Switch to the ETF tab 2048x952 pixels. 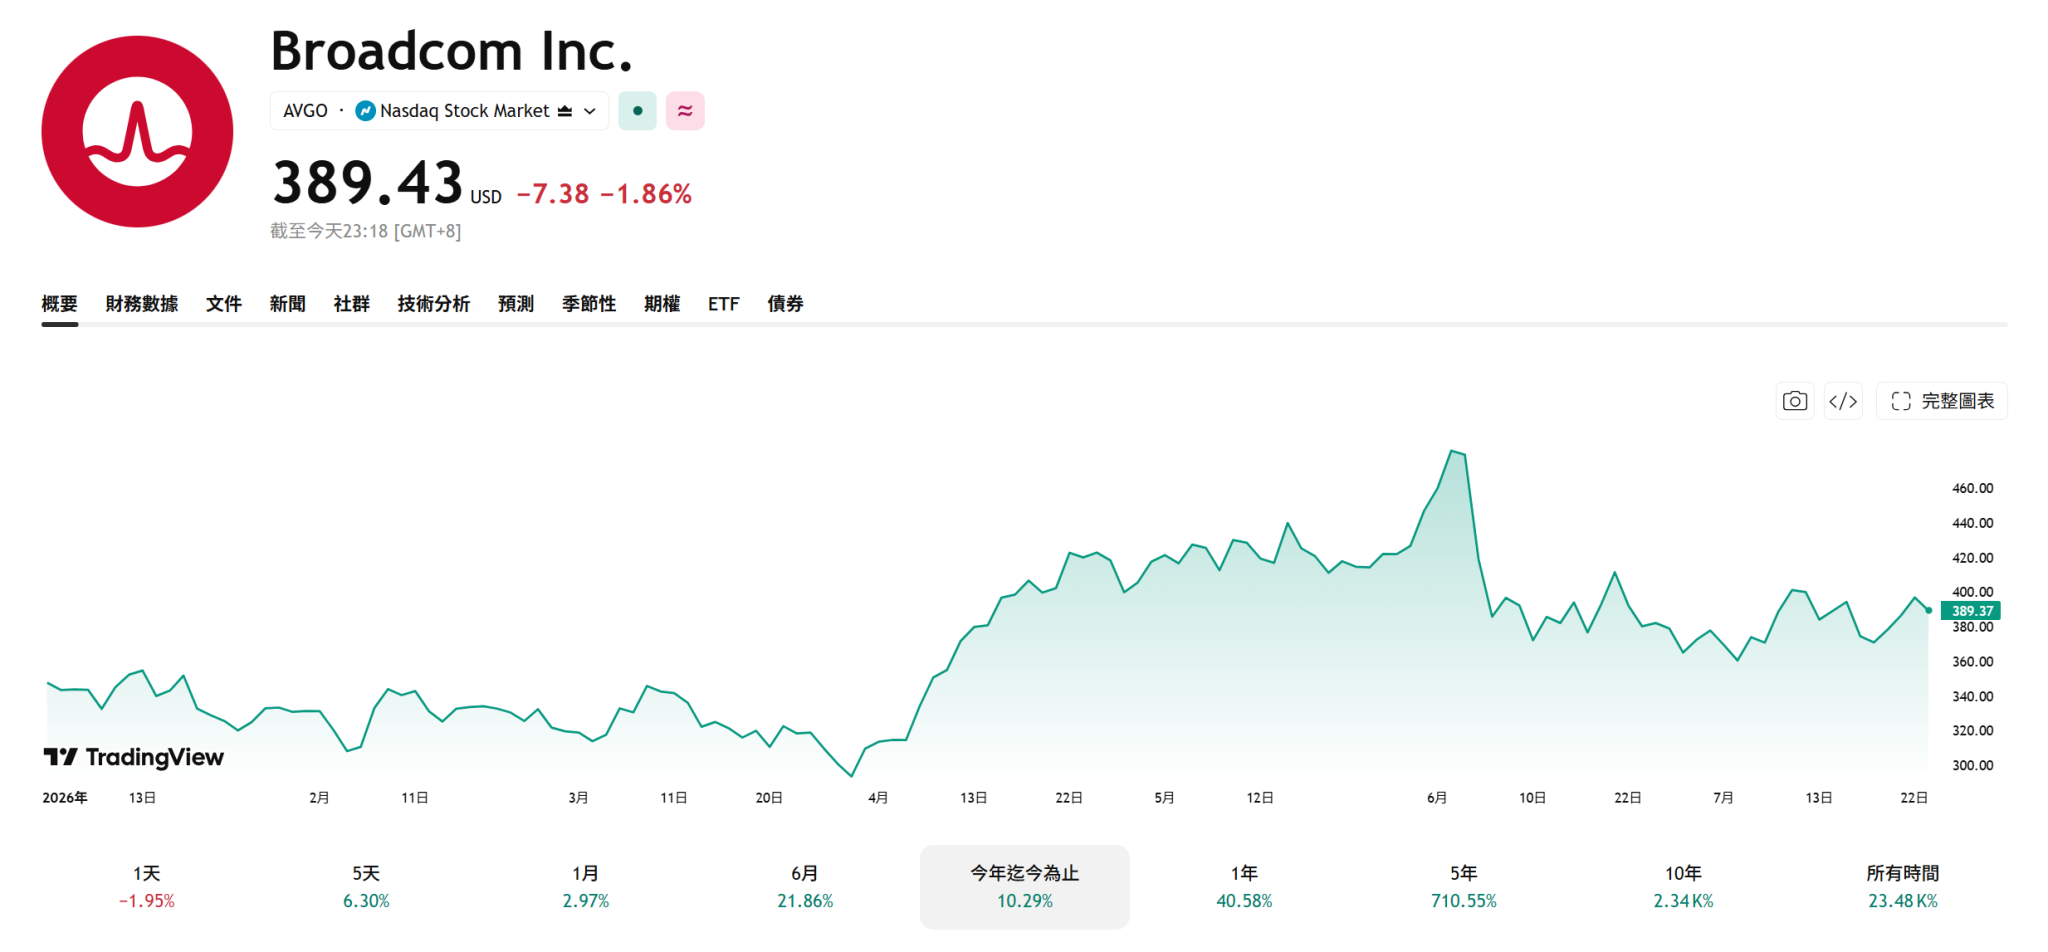724,303
